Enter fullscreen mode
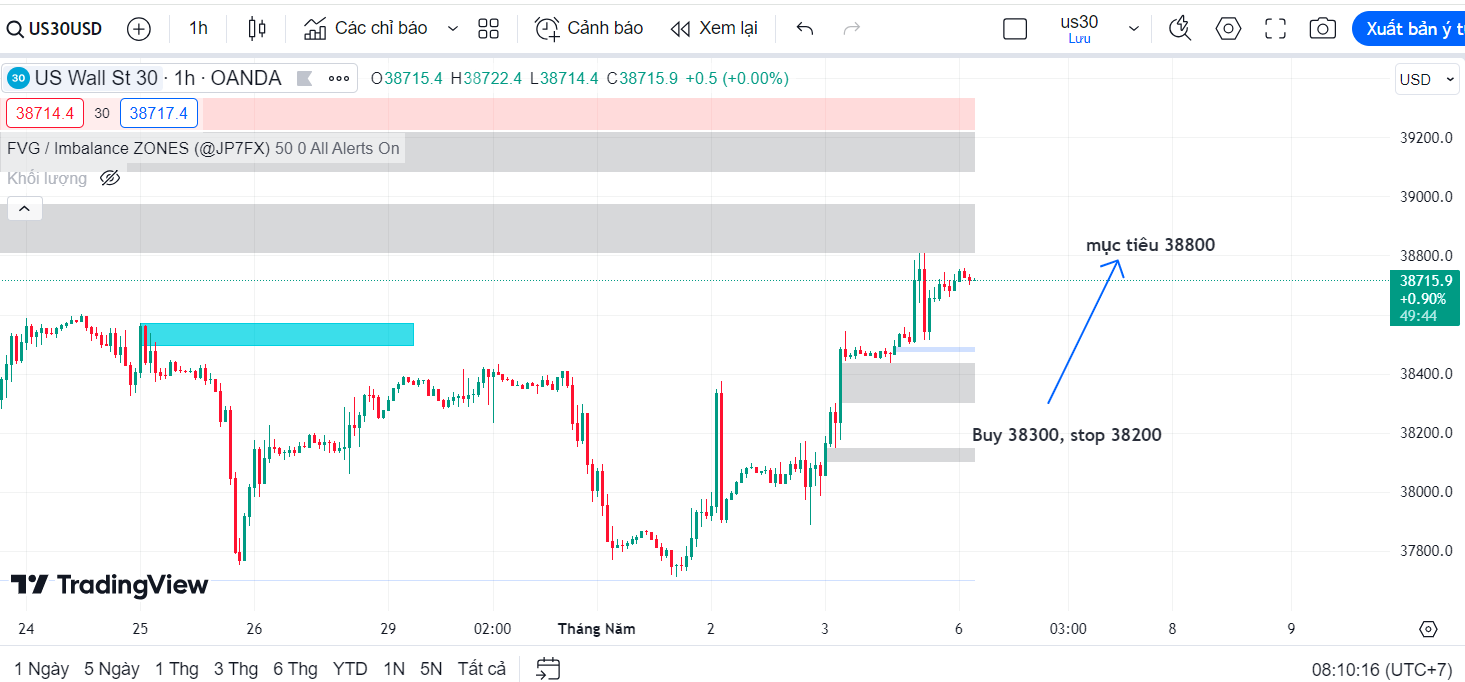1465x682 pixels. (1275, 29)
